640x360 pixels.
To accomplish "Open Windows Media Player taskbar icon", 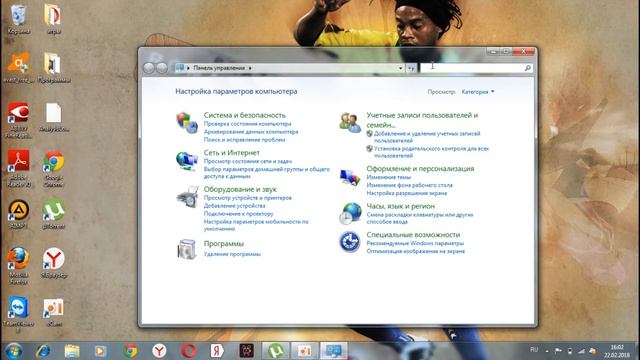I will 100,351.
